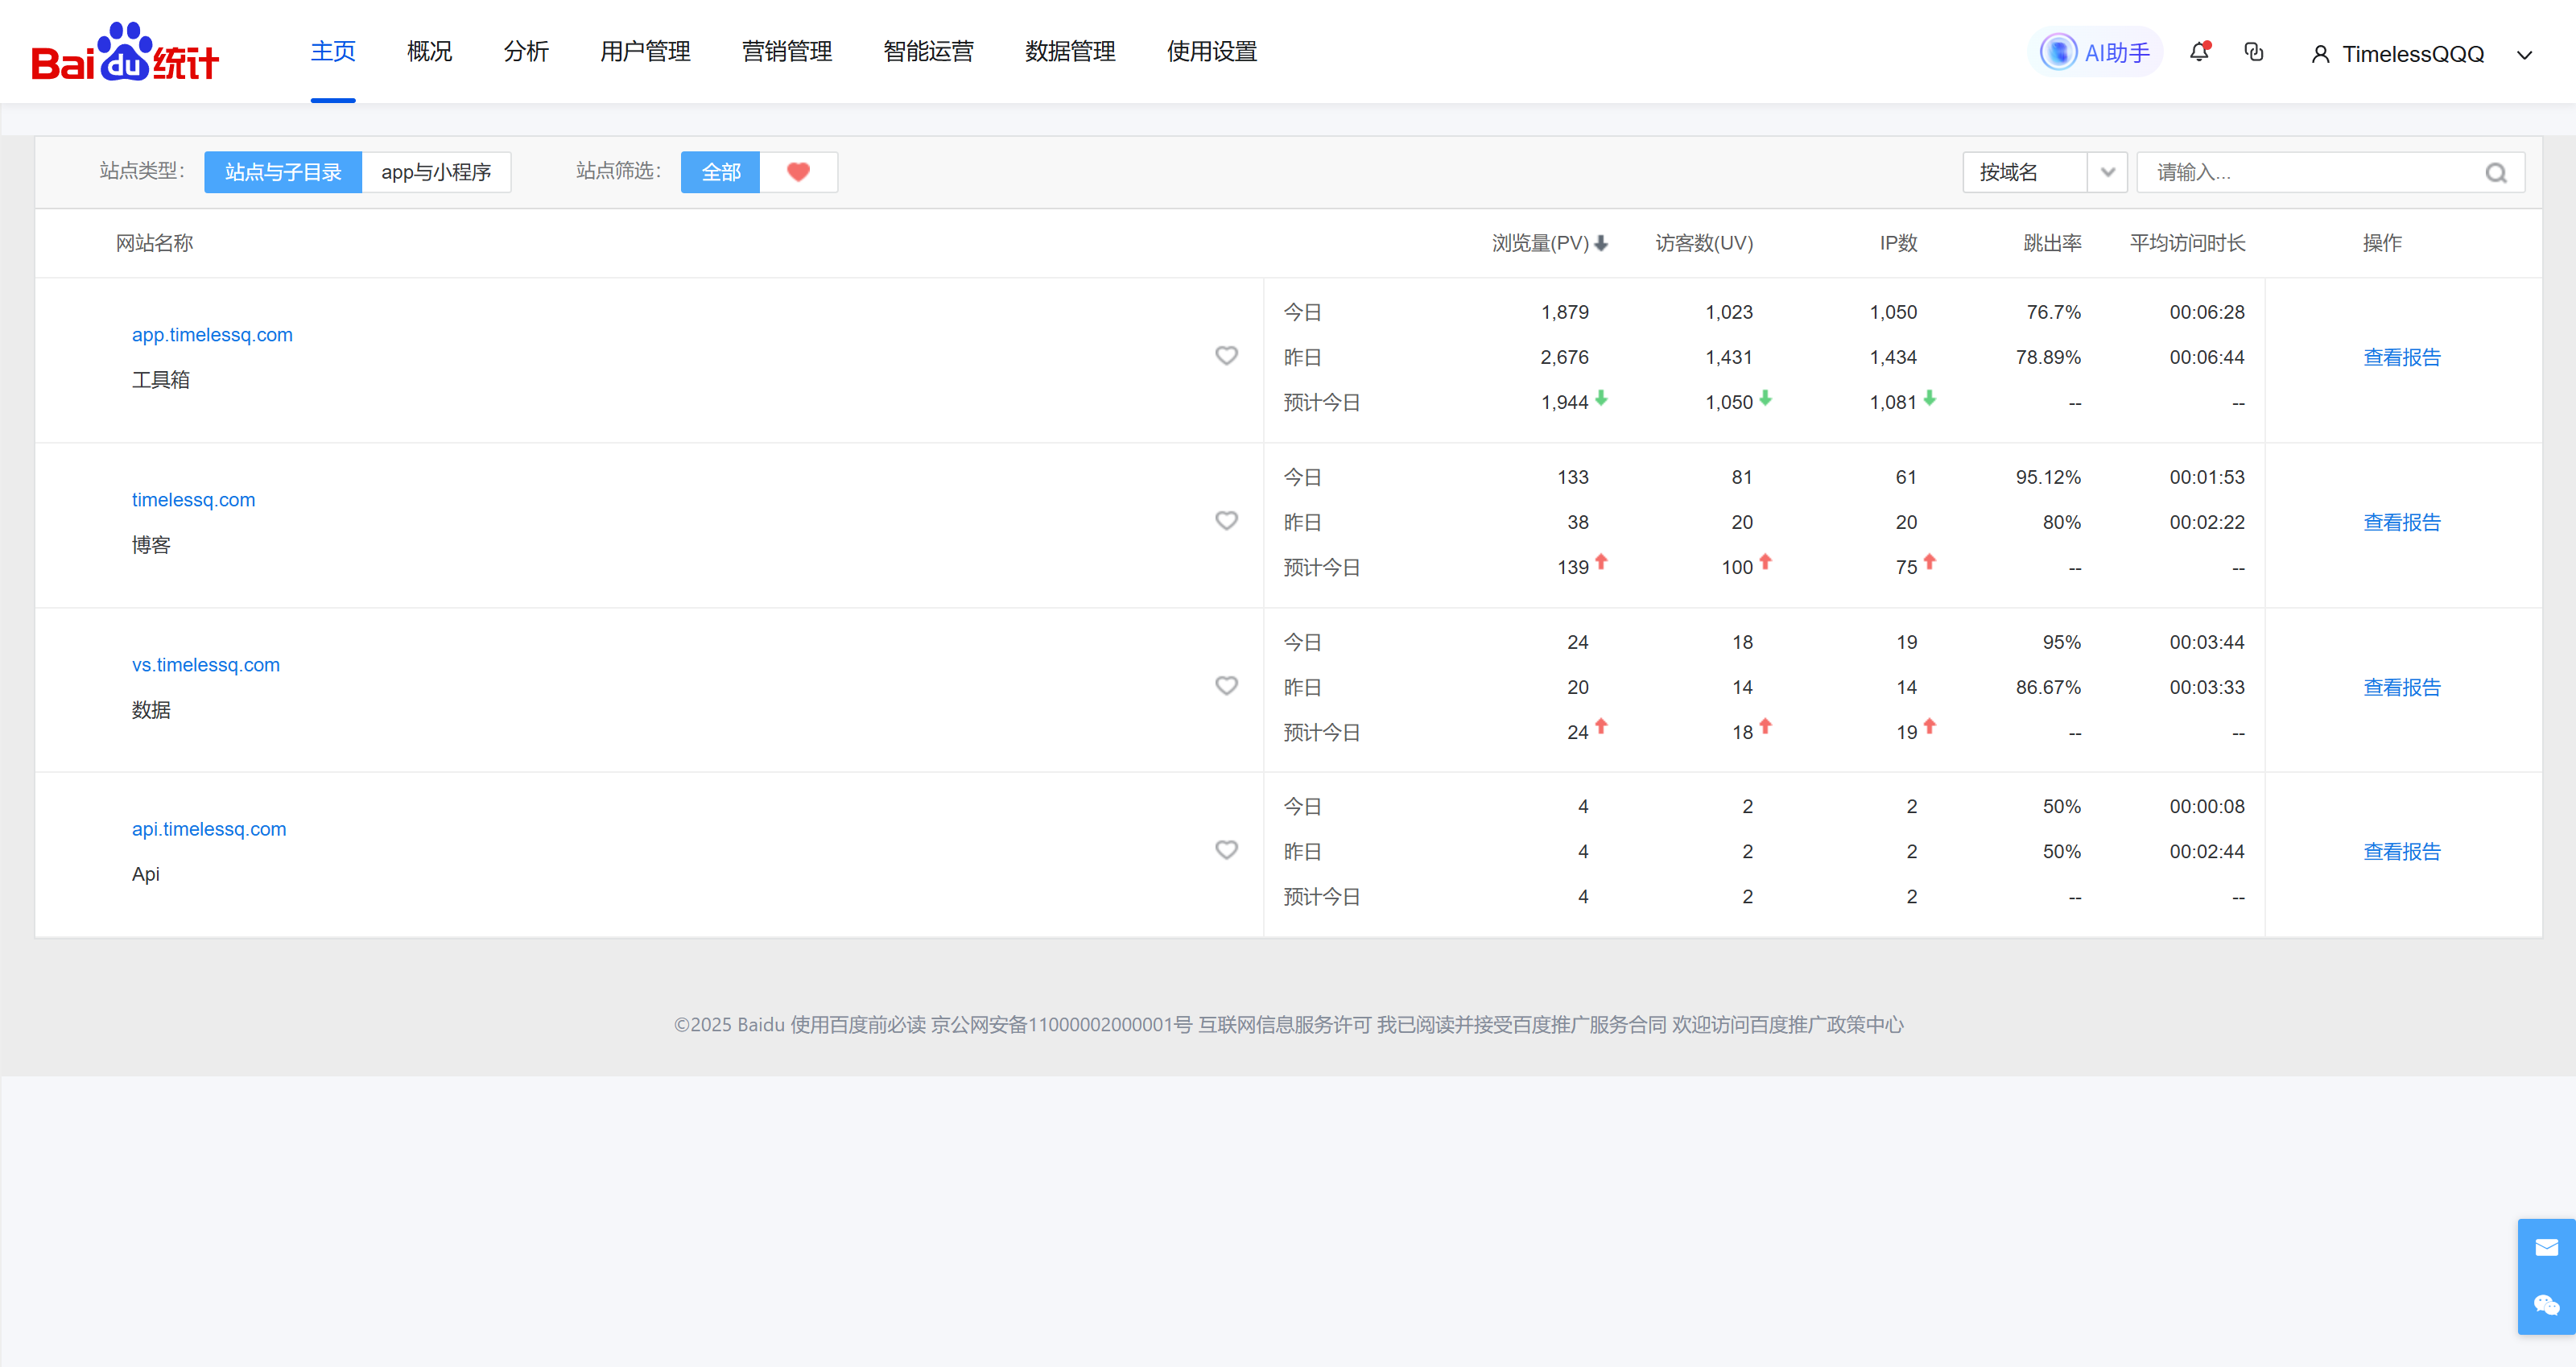This screenshot has width=2576, height=1367.
Task: Favorite timelessq.com with the heart
Action: [x=1226, y=521]
